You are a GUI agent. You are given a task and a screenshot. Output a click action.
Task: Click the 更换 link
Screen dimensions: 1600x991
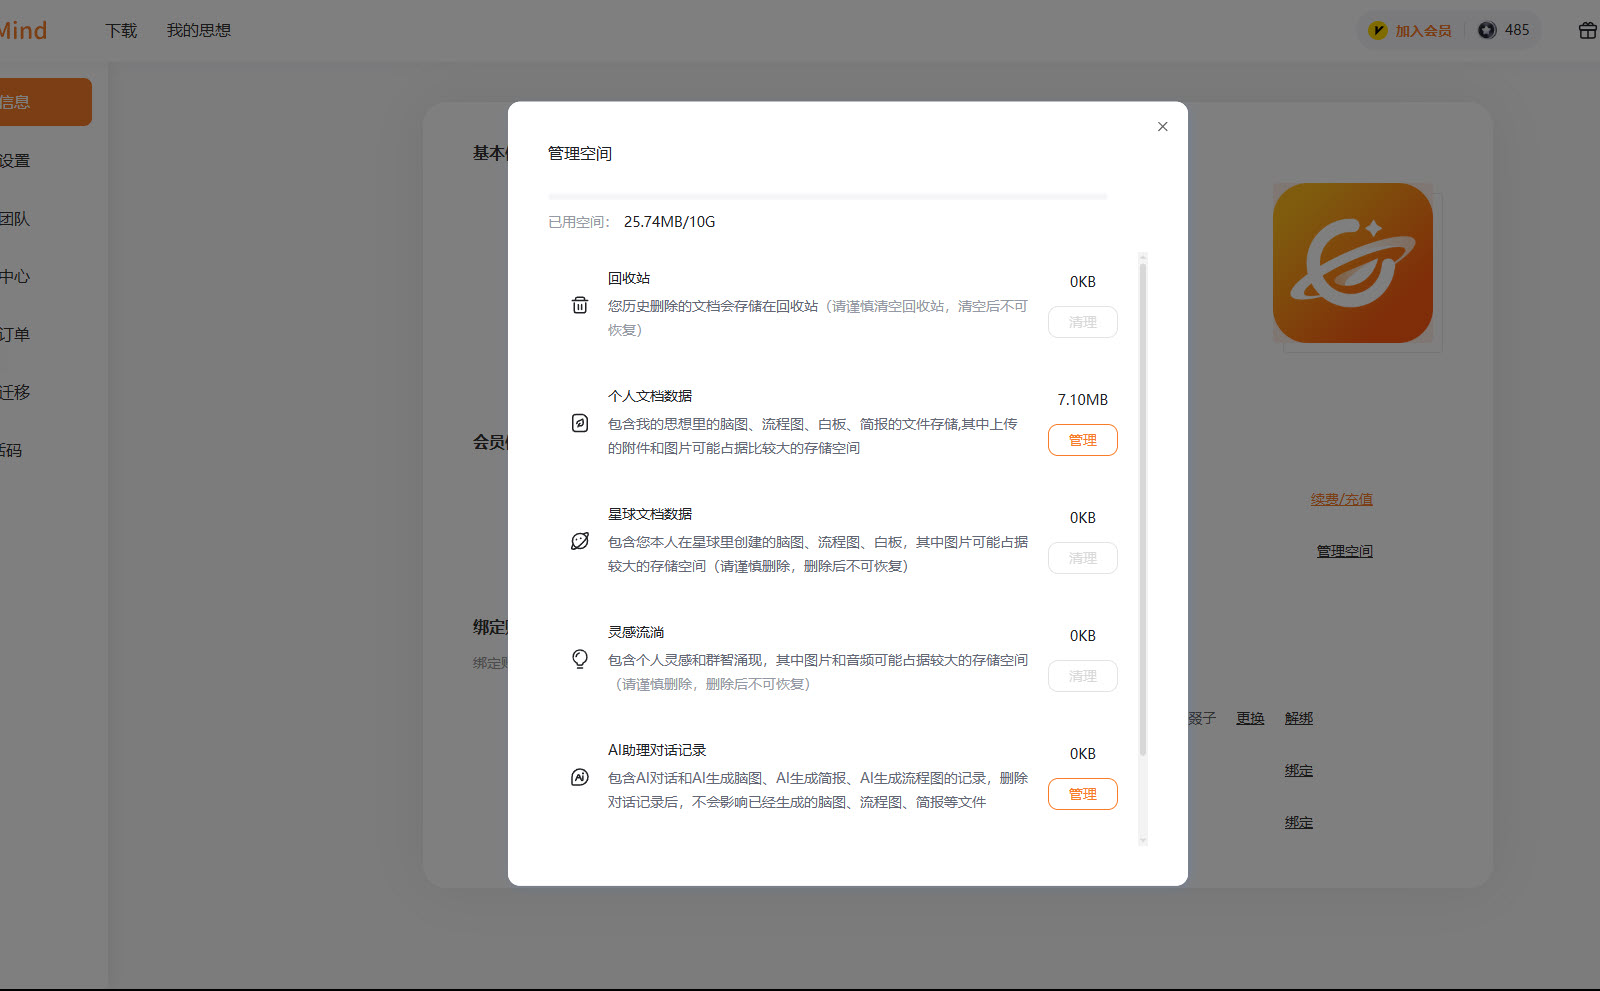tap(1250, 718)
